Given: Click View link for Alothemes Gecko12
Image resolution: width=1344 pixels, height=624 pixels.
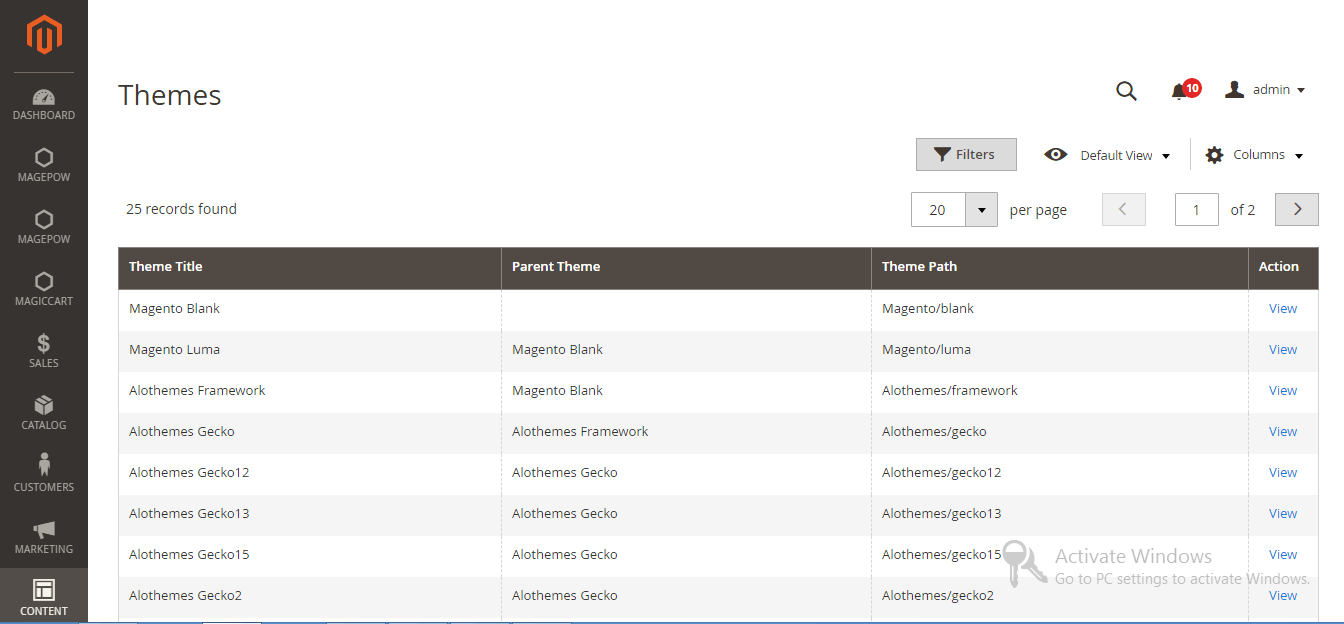Looking at the screenshot, I should pyautogui.click(x=1282, y=473).
